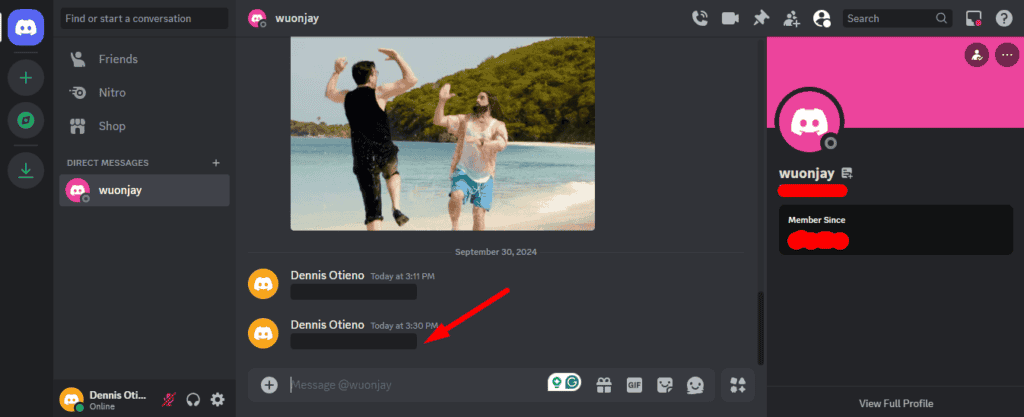This screenshot has height=417, width=1024.
Task: Toggle the user profile side panel
Action: coord(822,18)
